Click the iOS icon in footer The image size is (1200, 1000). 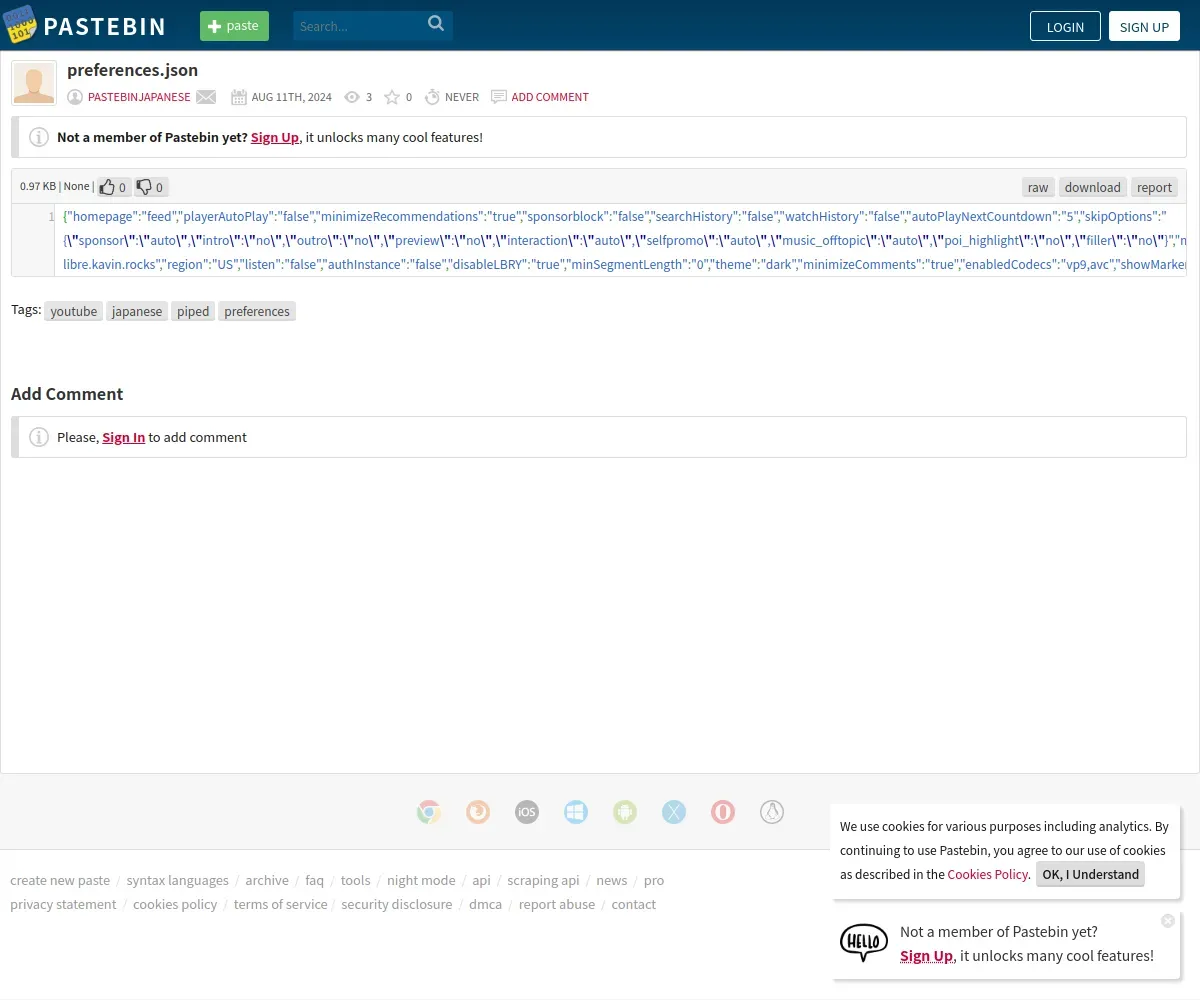click(527, 812)
